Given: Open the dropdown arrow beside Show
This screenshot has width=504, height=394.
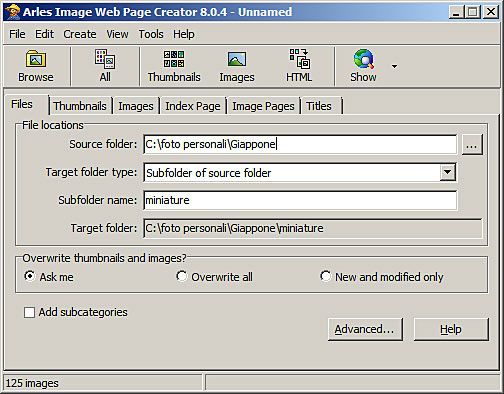Looking at the screenshot, I should pyautogui.click(x=394, y=66).
